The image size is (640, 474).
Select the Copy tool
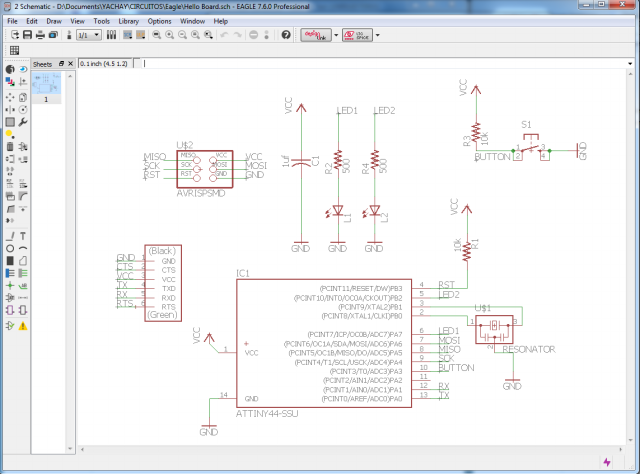pyautogui.click(x=23, y=97)
